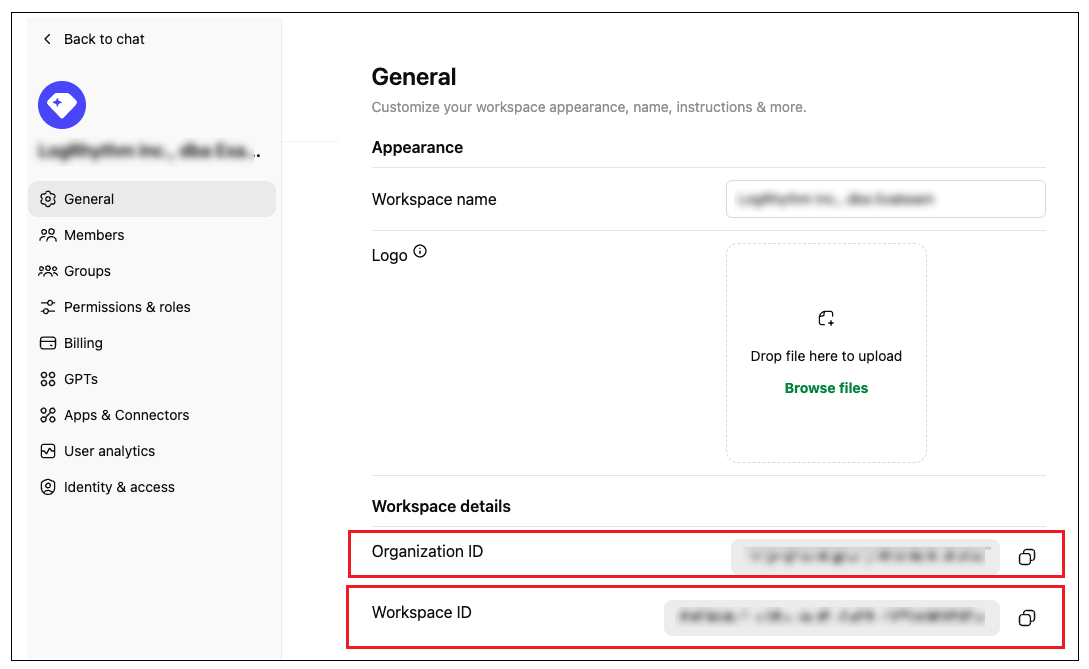Copy the Workspace ID
This screenshot has width=1089, height=669.
(1026, 618)
